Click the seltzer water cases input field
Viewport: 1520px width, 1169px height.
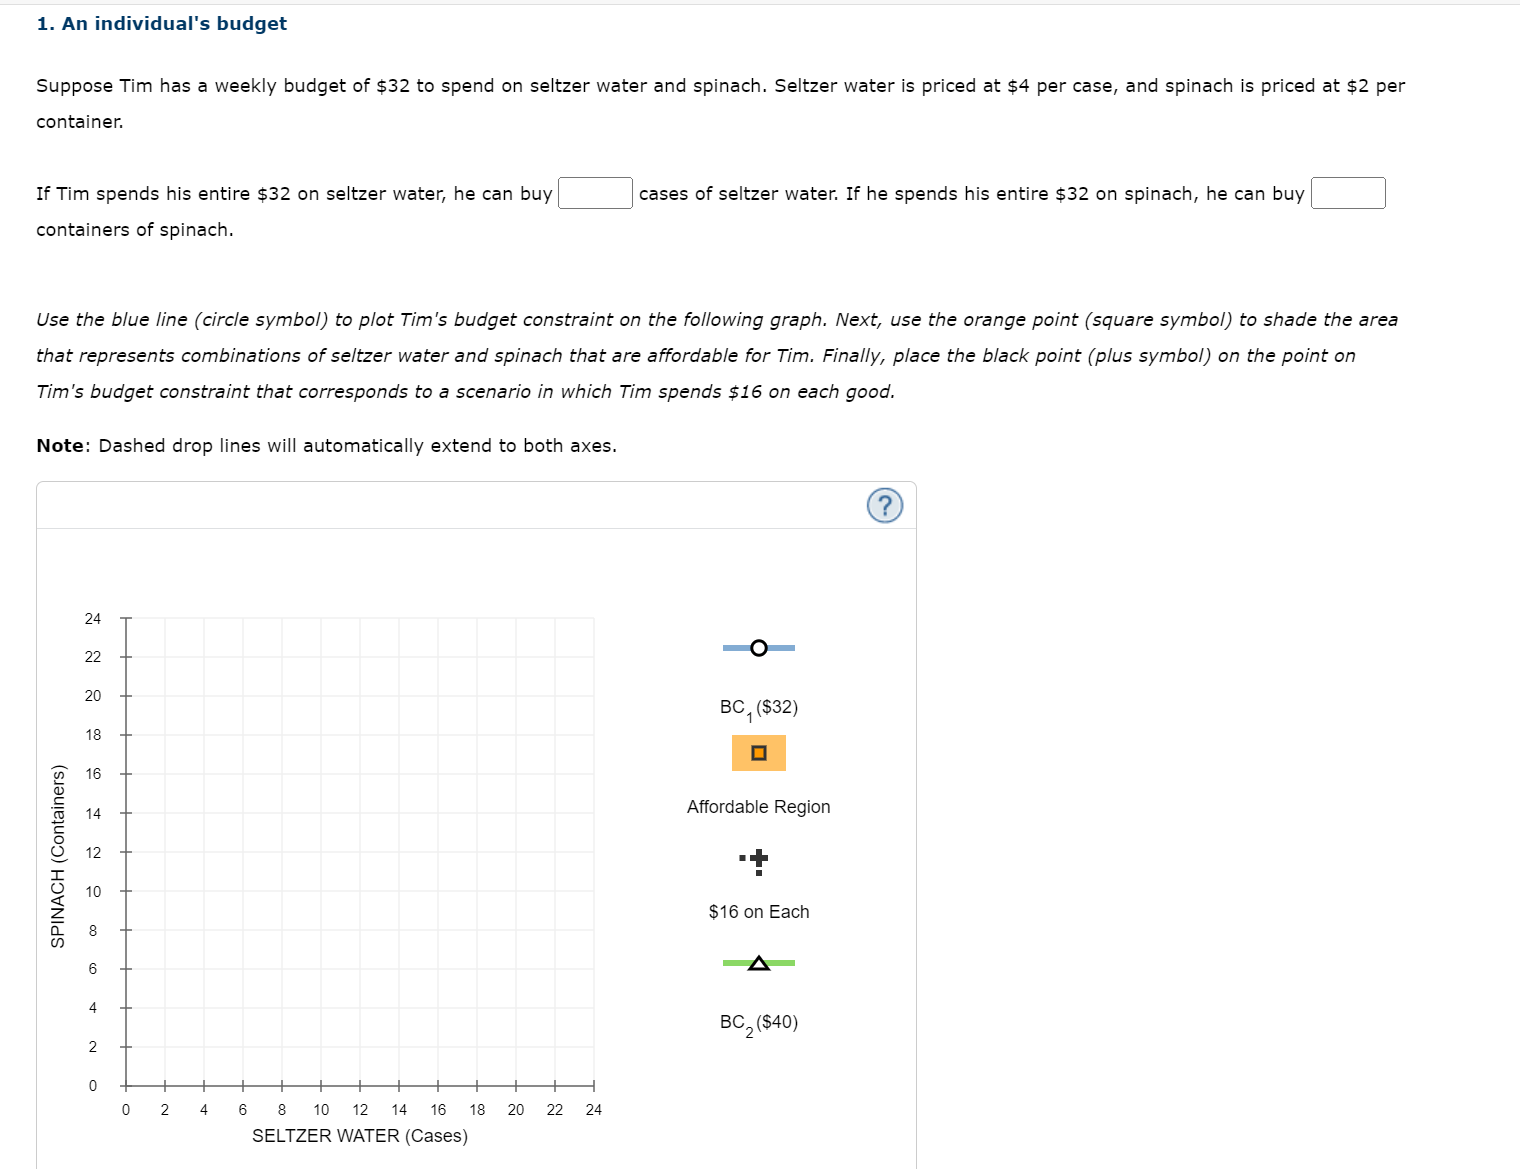tap(595, 192)
